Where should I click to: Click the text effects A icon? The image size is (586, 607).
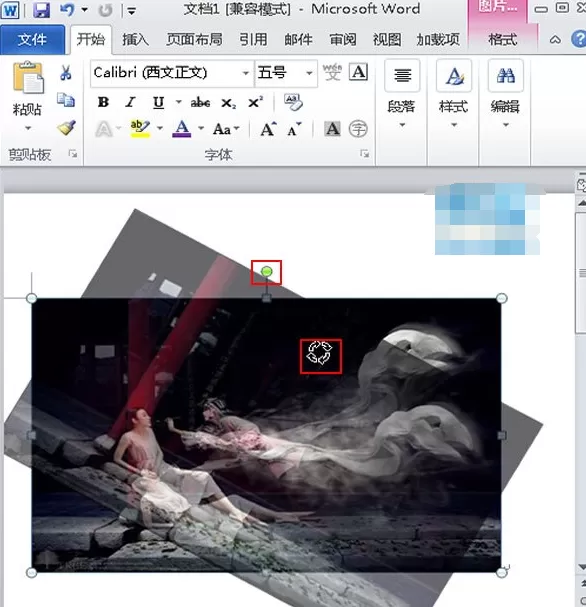click(103, 129)
